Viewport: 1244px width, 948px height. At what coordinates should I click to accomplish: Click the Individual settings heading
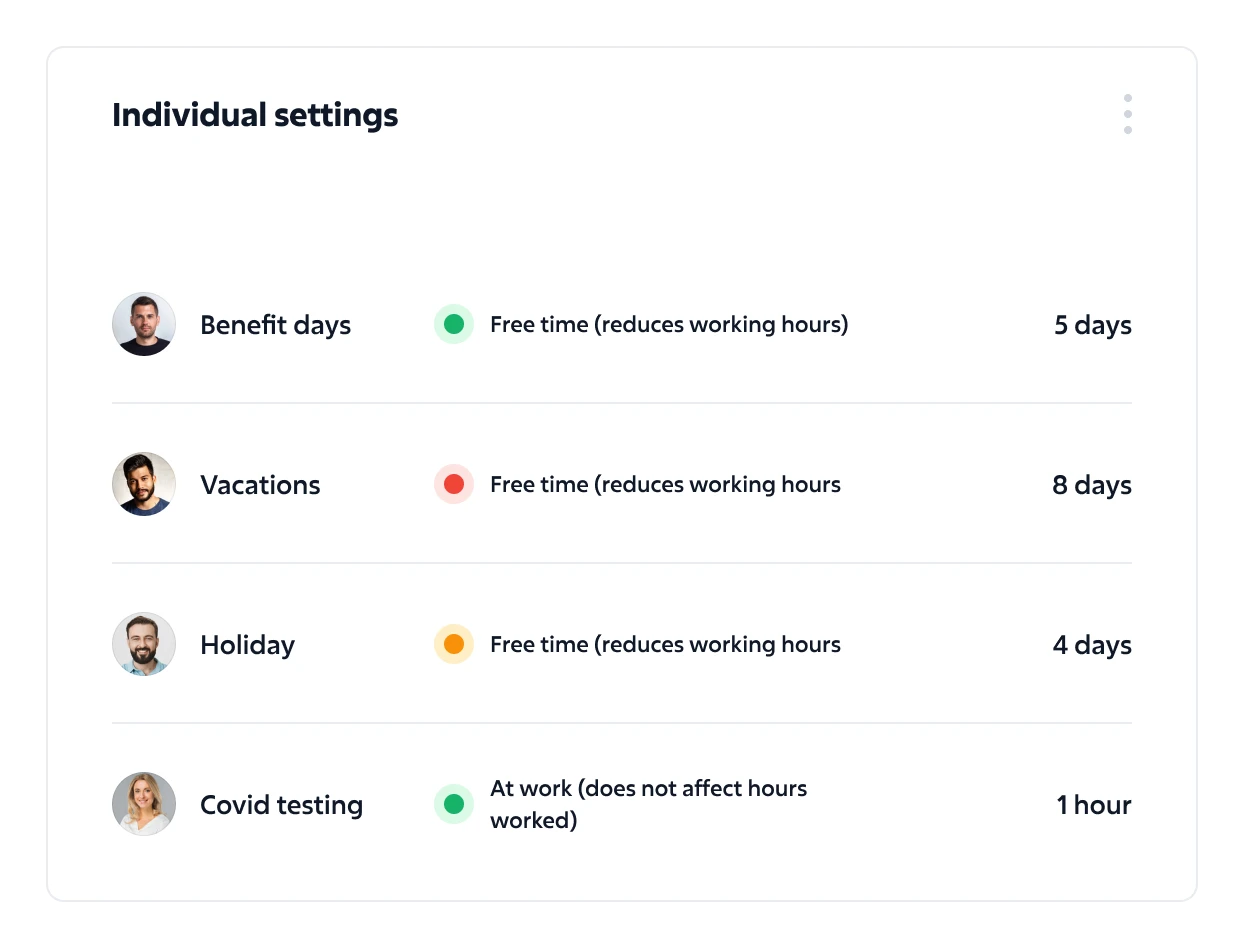tap(255, 115)
